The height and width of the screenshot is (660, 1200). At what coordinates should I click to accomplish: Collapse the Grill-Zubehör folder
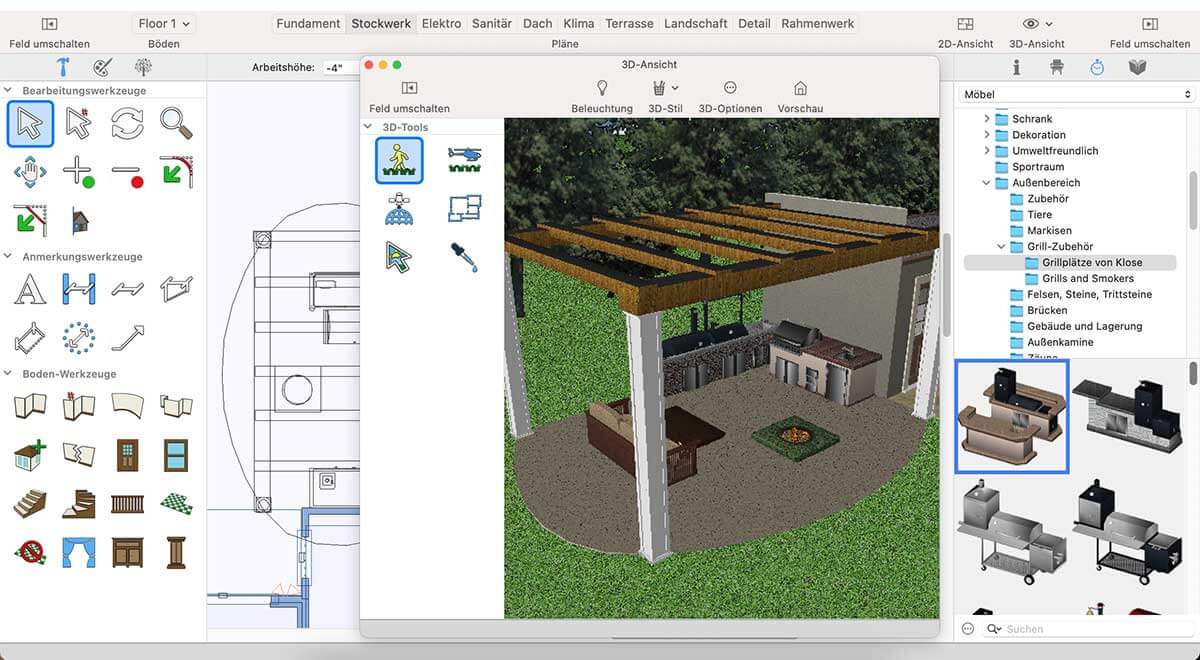[x=1002, y=247]
